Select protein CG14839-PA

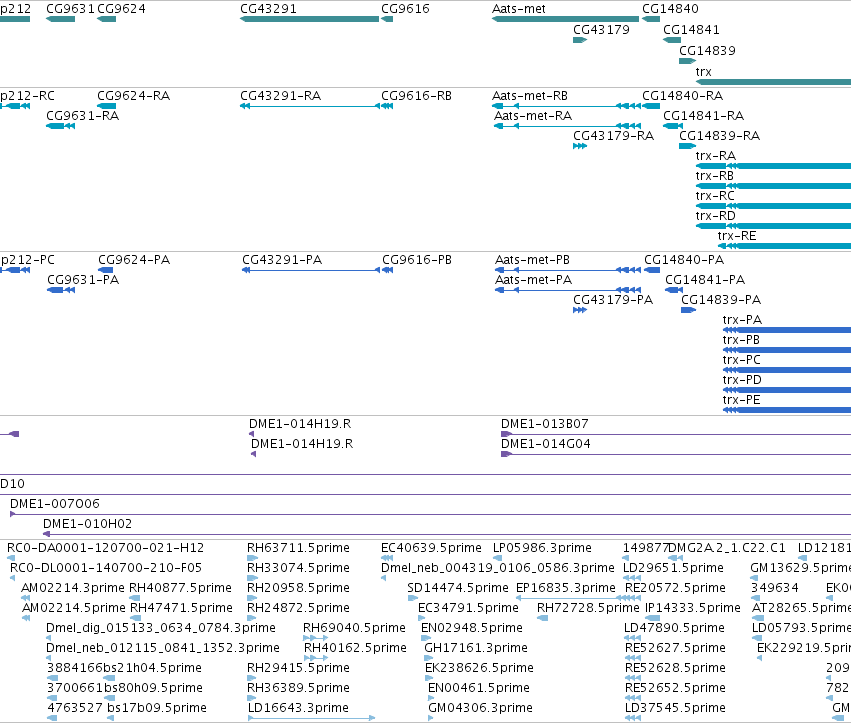pyautogui.click(x=721, y=300)
